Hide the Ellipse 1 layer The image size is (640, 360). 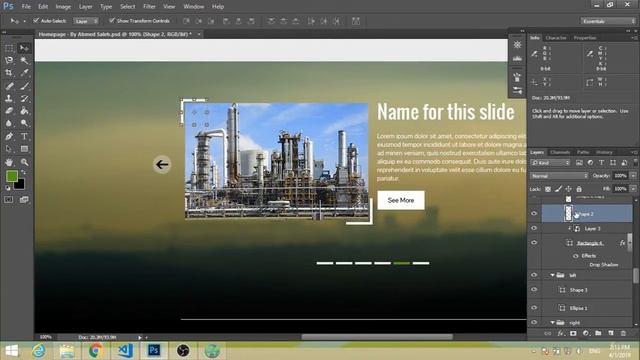tap(534, 308)
